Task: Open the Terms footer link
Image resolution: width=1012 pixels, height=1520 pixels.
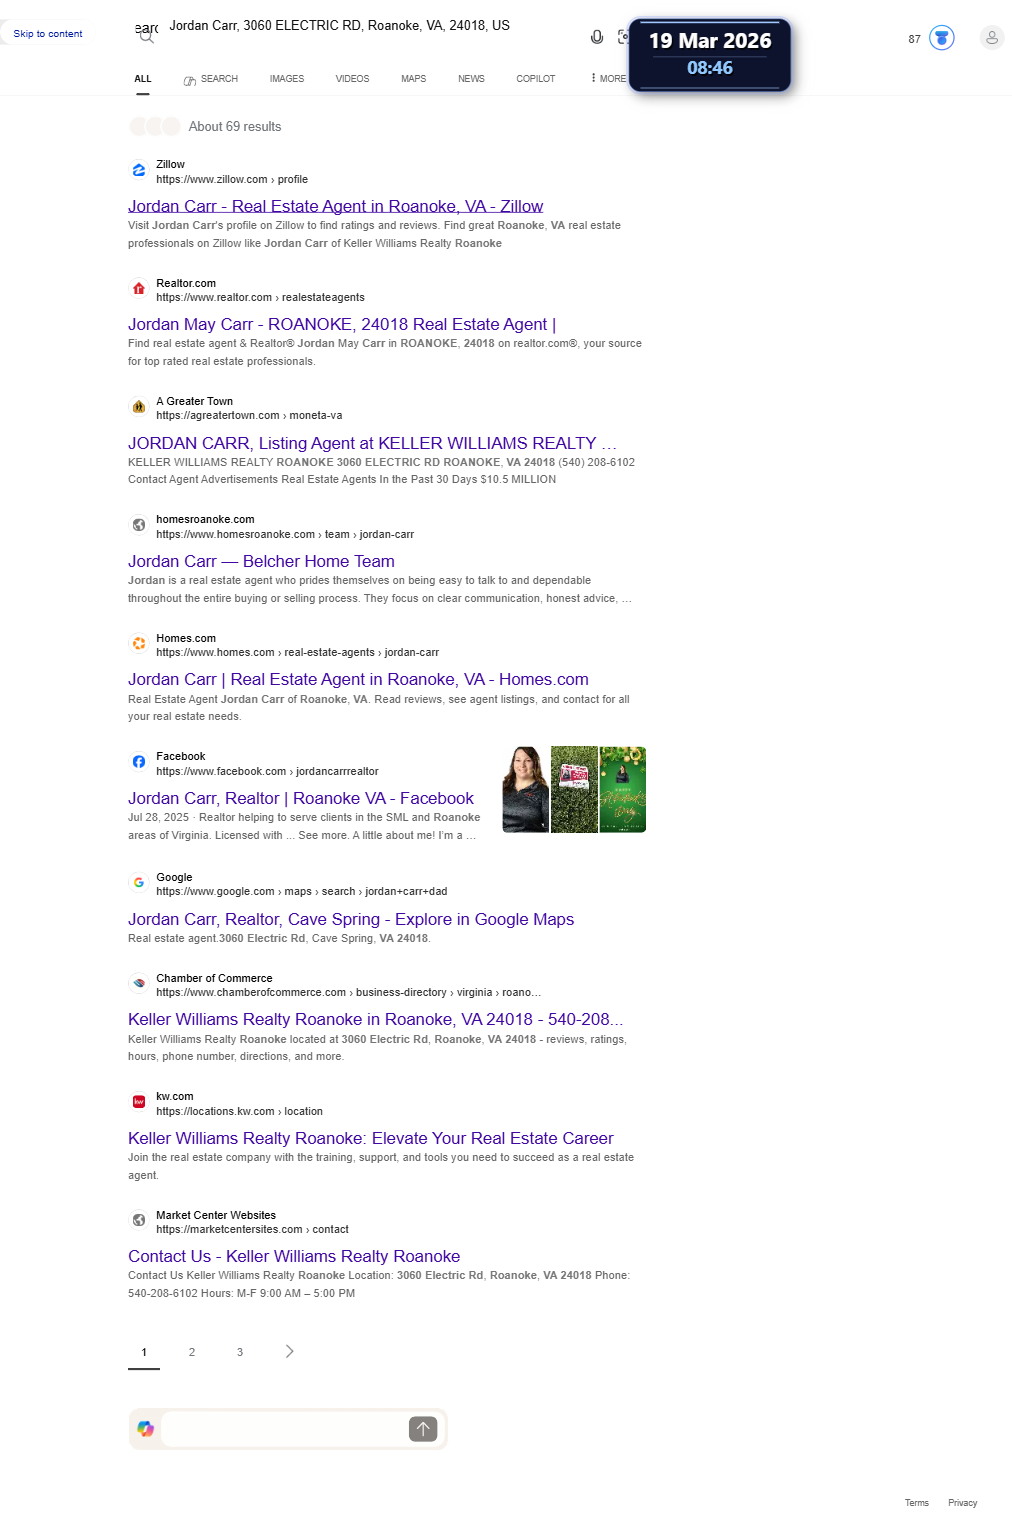Action: (917, 1503)
